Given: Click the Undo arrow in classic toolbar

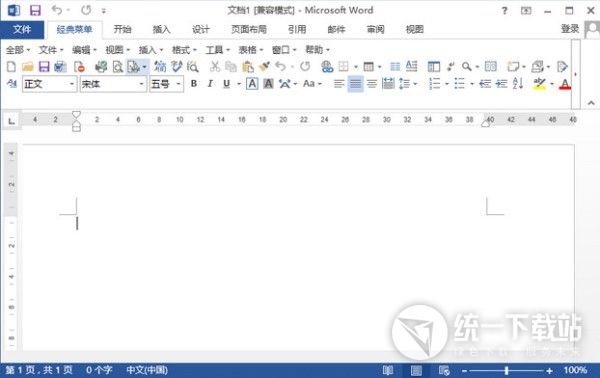Looking at the screenshot, I should (x=280, y=67).
